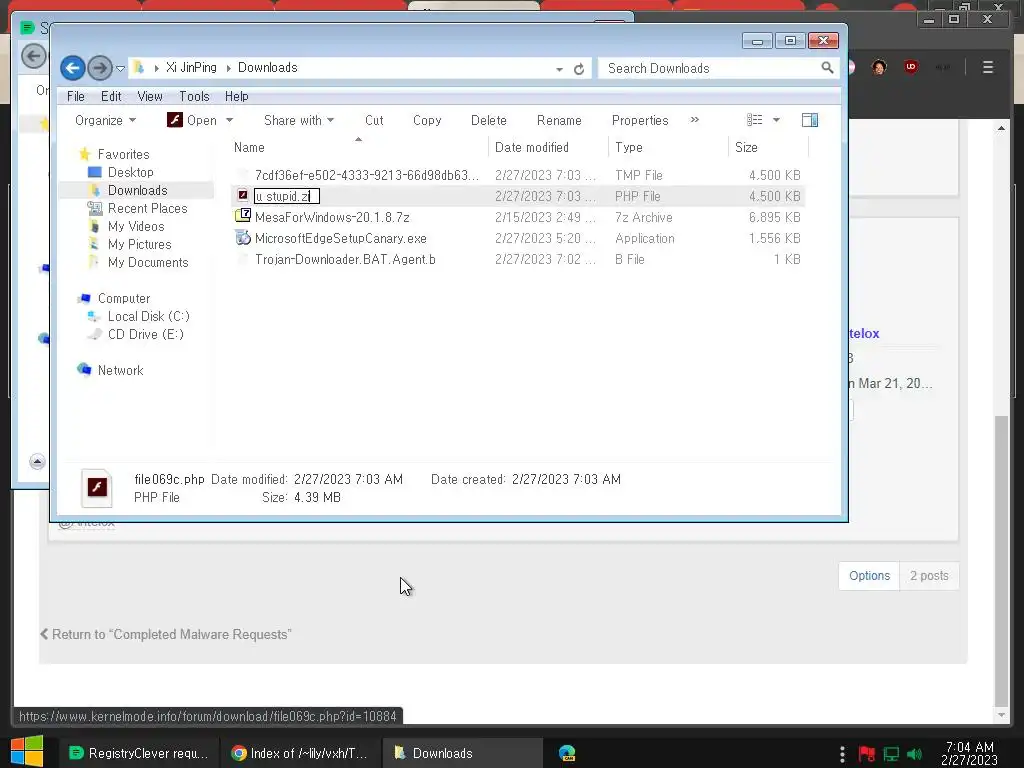The image size is (1024, 768).
Task: Open the View menu
Action: point(150,96)
